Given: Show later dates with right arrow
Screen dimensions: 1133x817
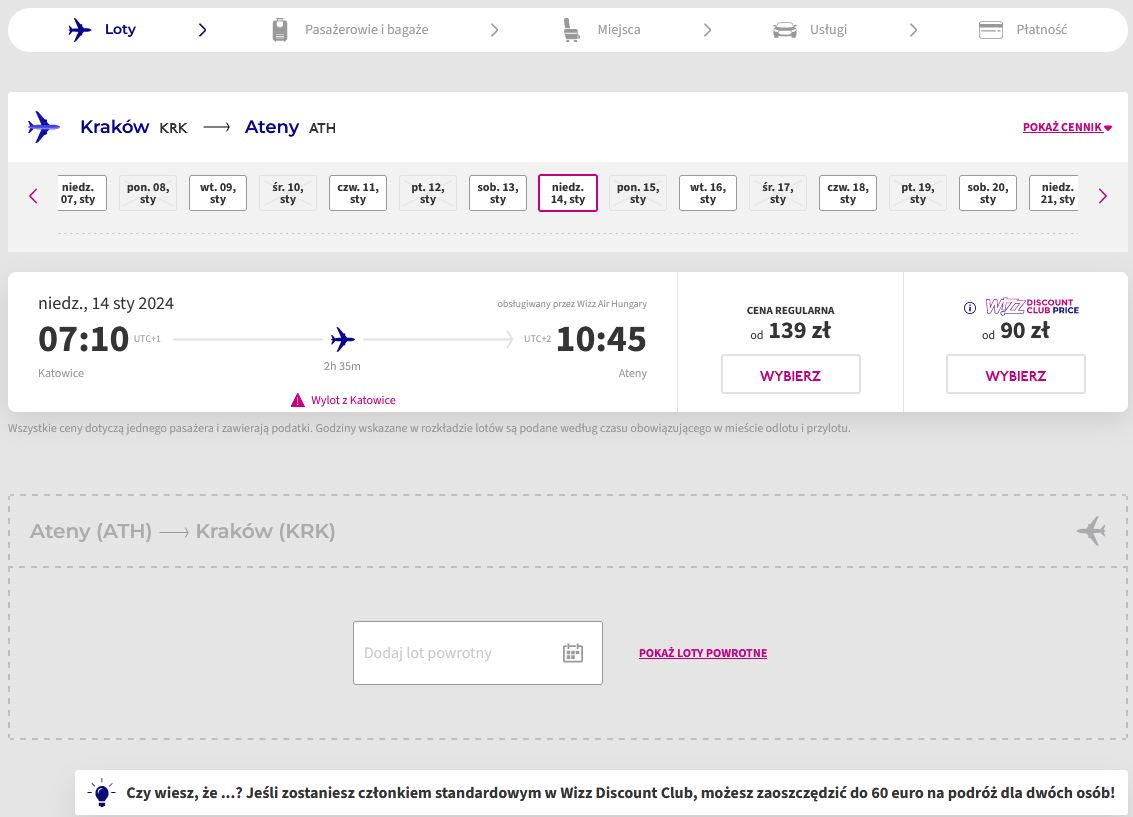Looking at the screenshot, I should click(1102, 196).
